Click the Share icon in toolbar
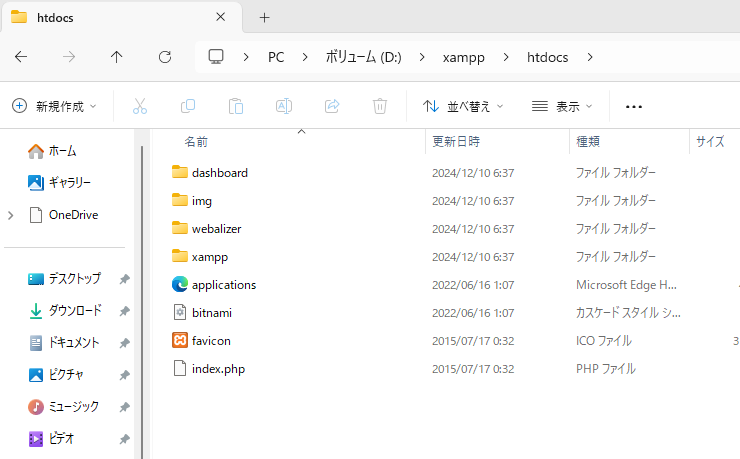740x459 pixels. coord(332,106)
